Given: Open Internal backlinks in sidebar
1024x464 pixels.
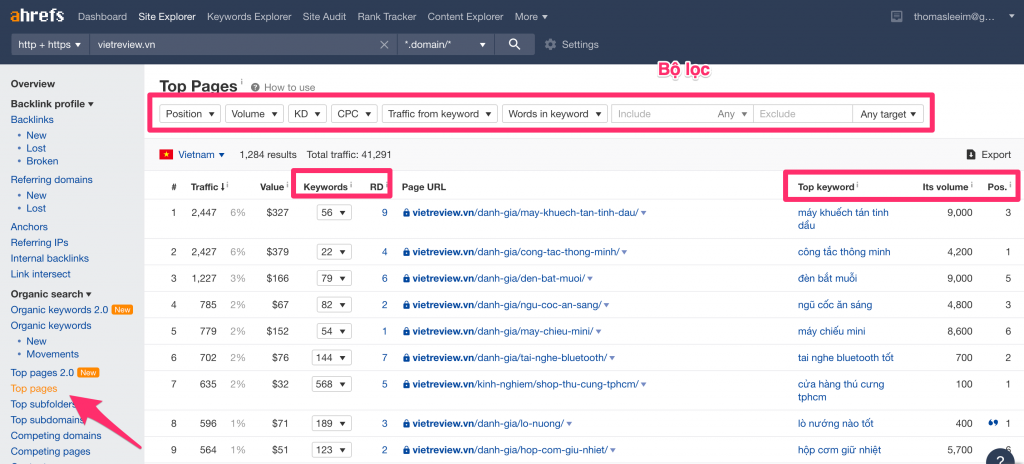Looking at the screenshot, I should (x=50, y=258).
